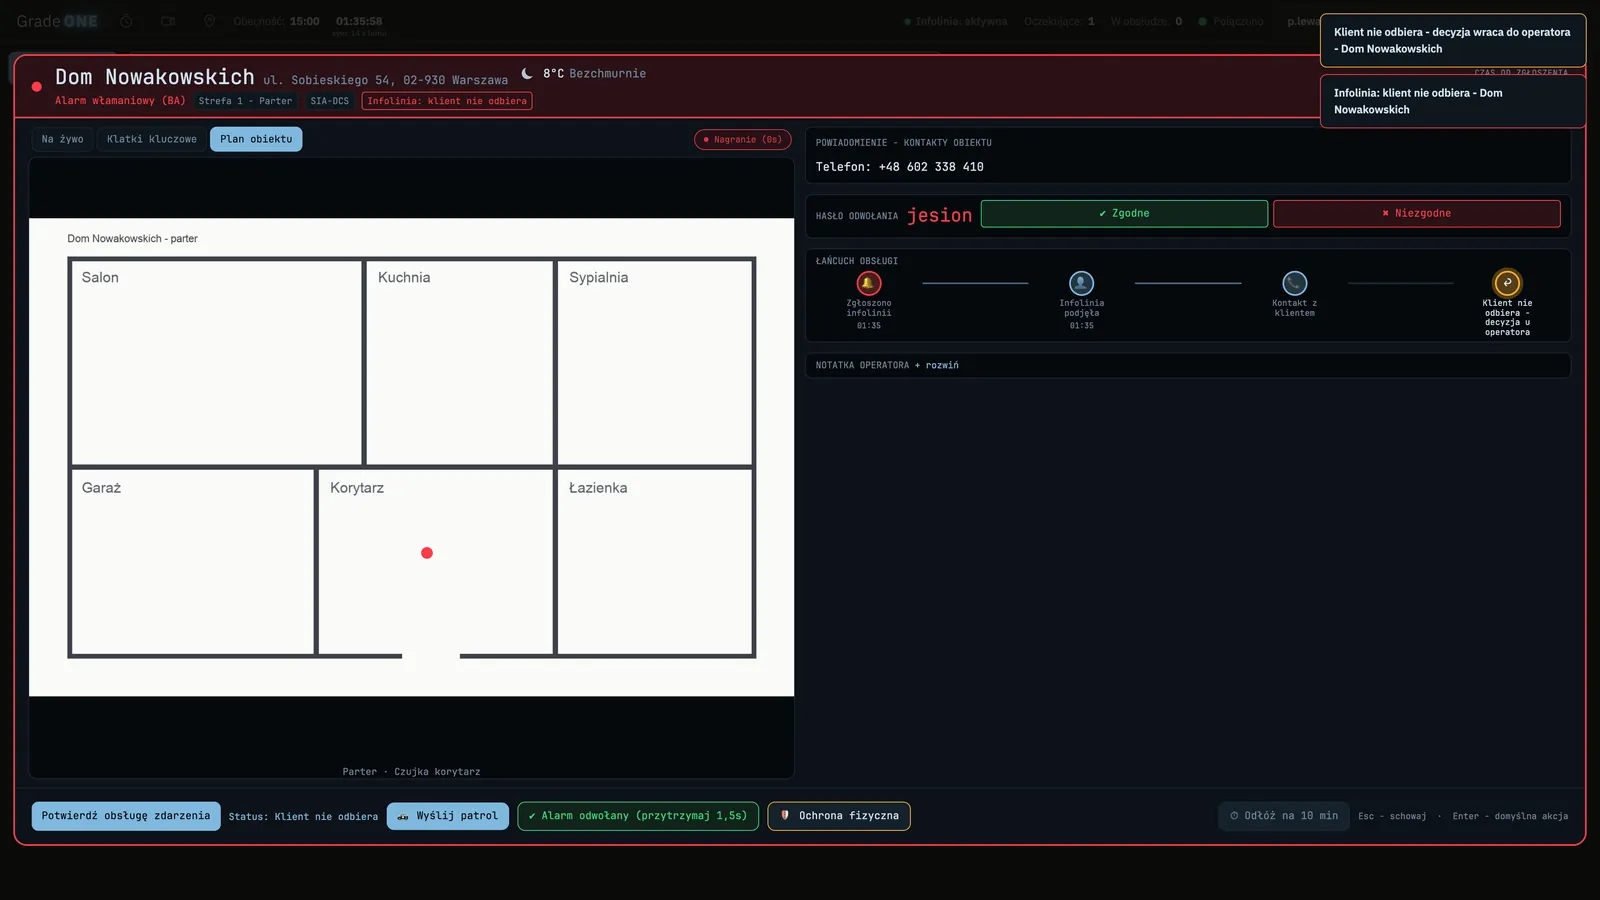Click the Garaż room on the floor plan

(193, 562)
